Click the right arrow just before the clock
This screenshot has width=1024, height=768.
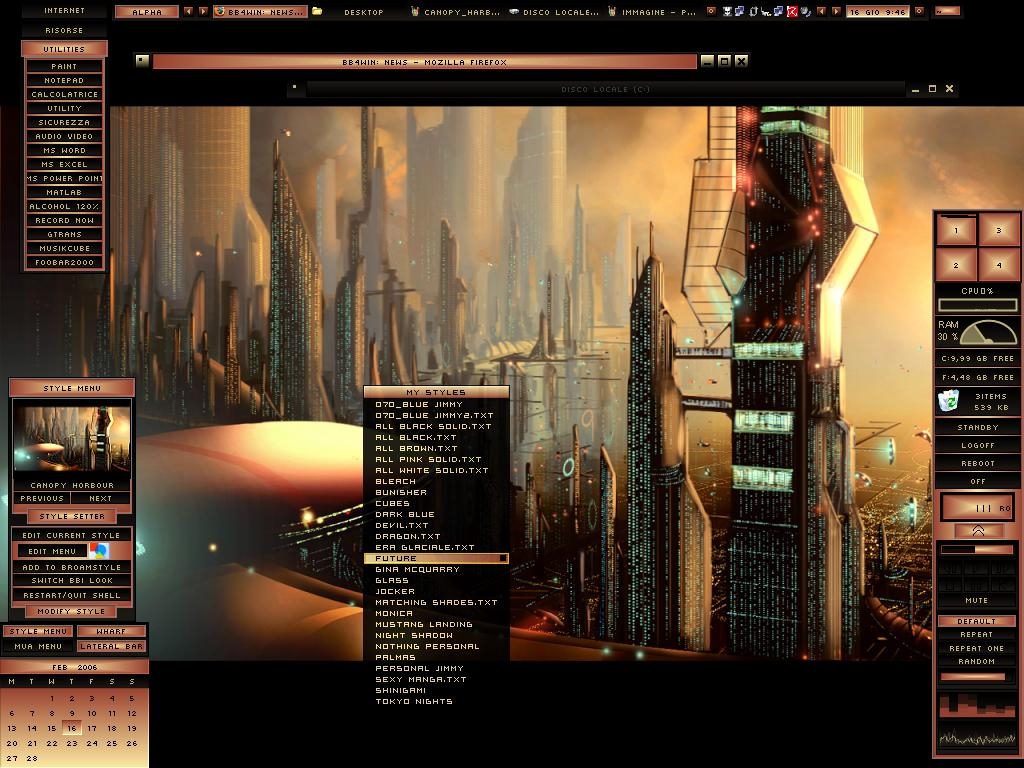pos(836,11)
